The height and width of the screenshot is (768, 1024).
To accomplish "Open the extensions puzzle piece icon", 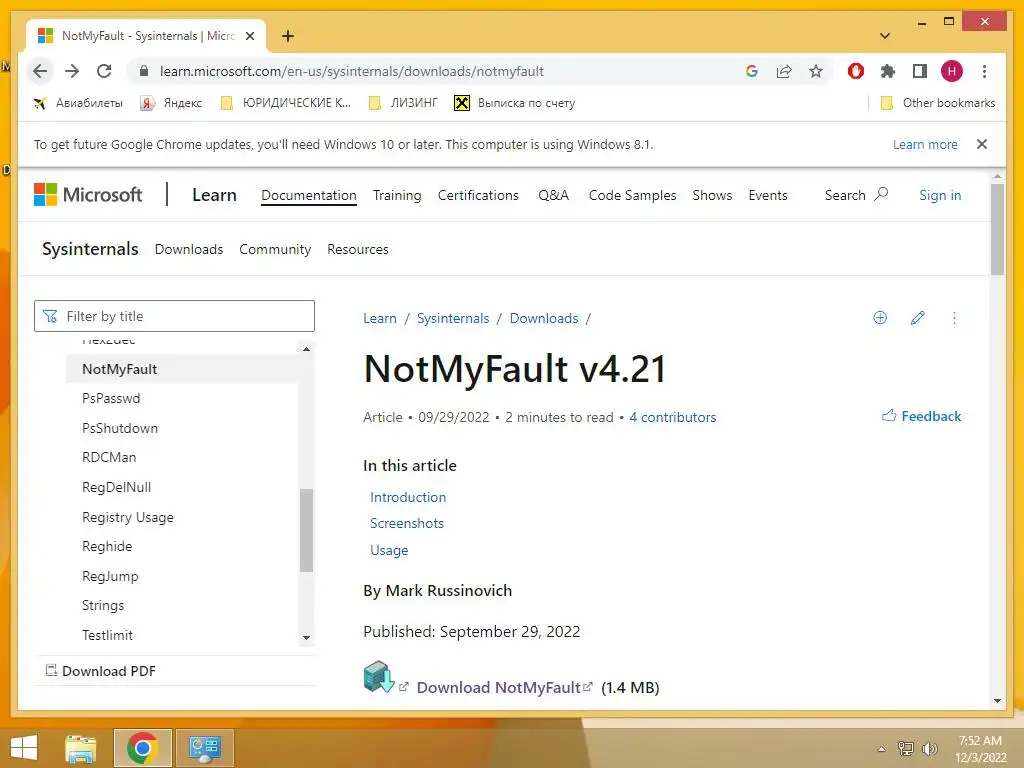I will [888, 71].
